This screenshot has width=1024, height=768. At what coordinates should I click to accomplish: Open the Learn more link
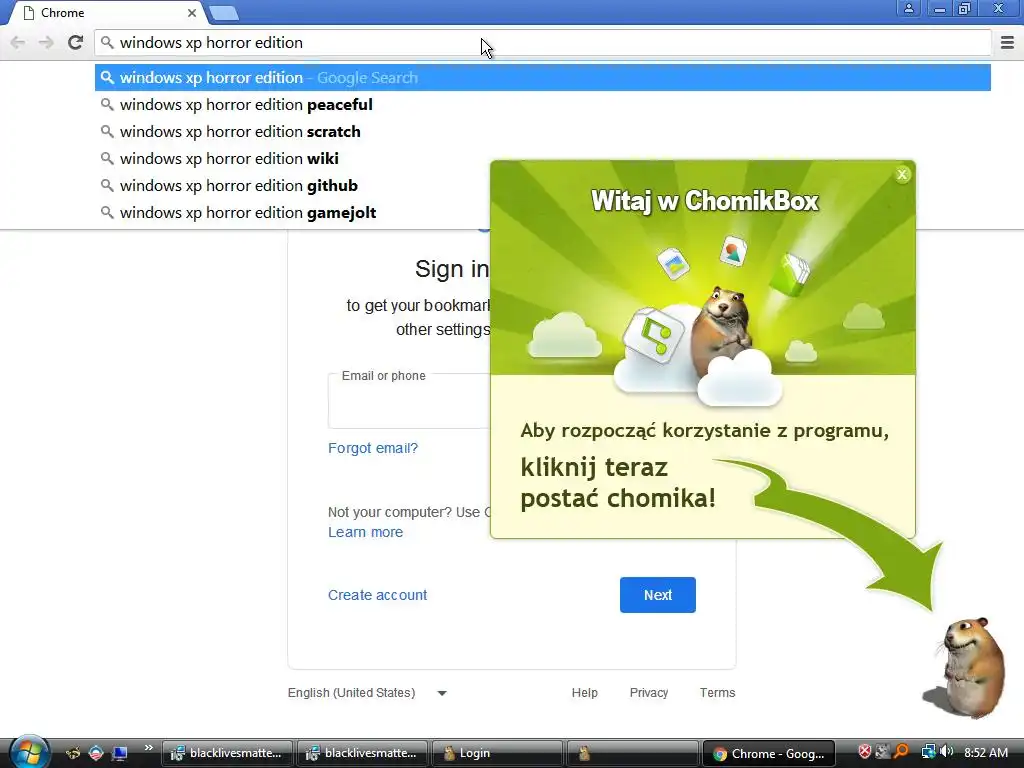pyautogui.click(x=365, y=532)
